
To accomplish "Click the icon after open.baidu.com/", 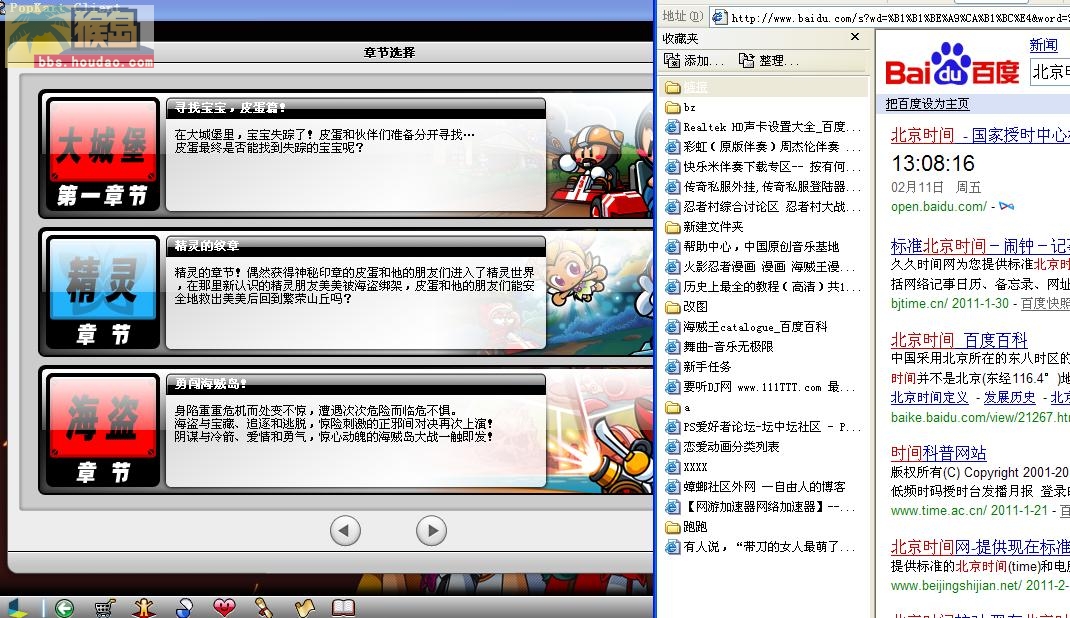I will 1007,206.
